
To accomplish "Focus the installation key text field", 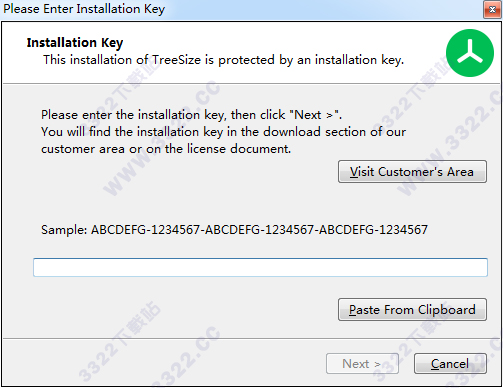I will tap(260, 267).
